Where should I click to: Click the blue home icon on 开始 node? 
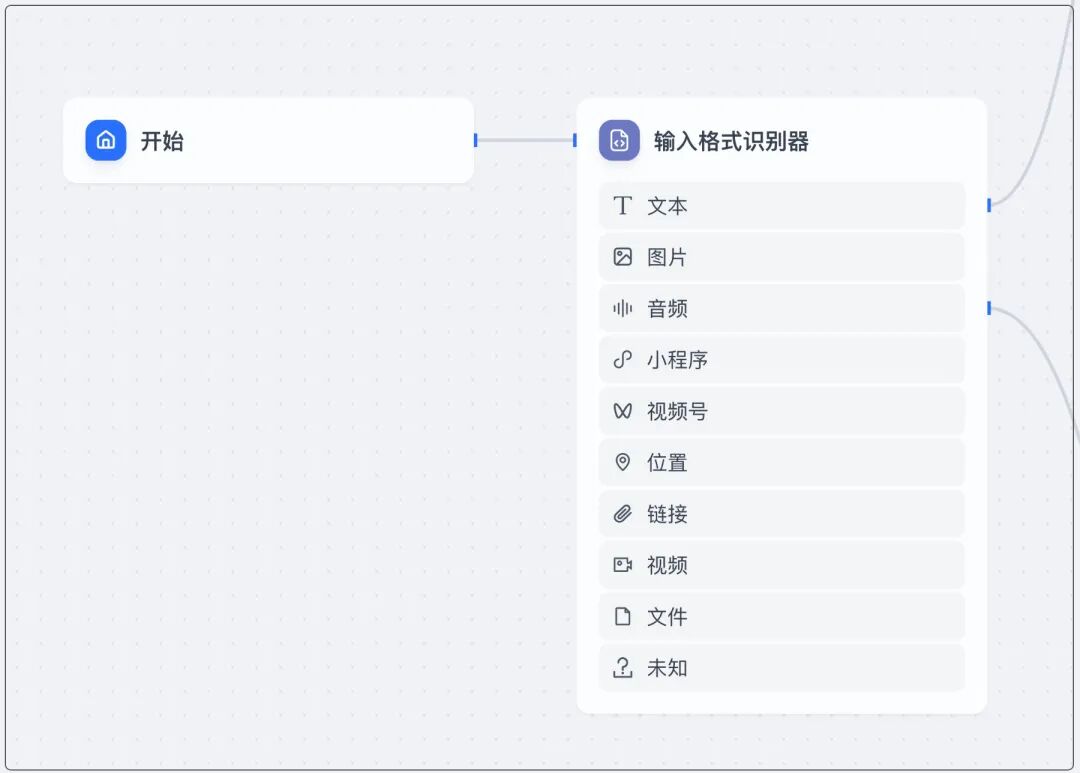click(x=105, y=141)
